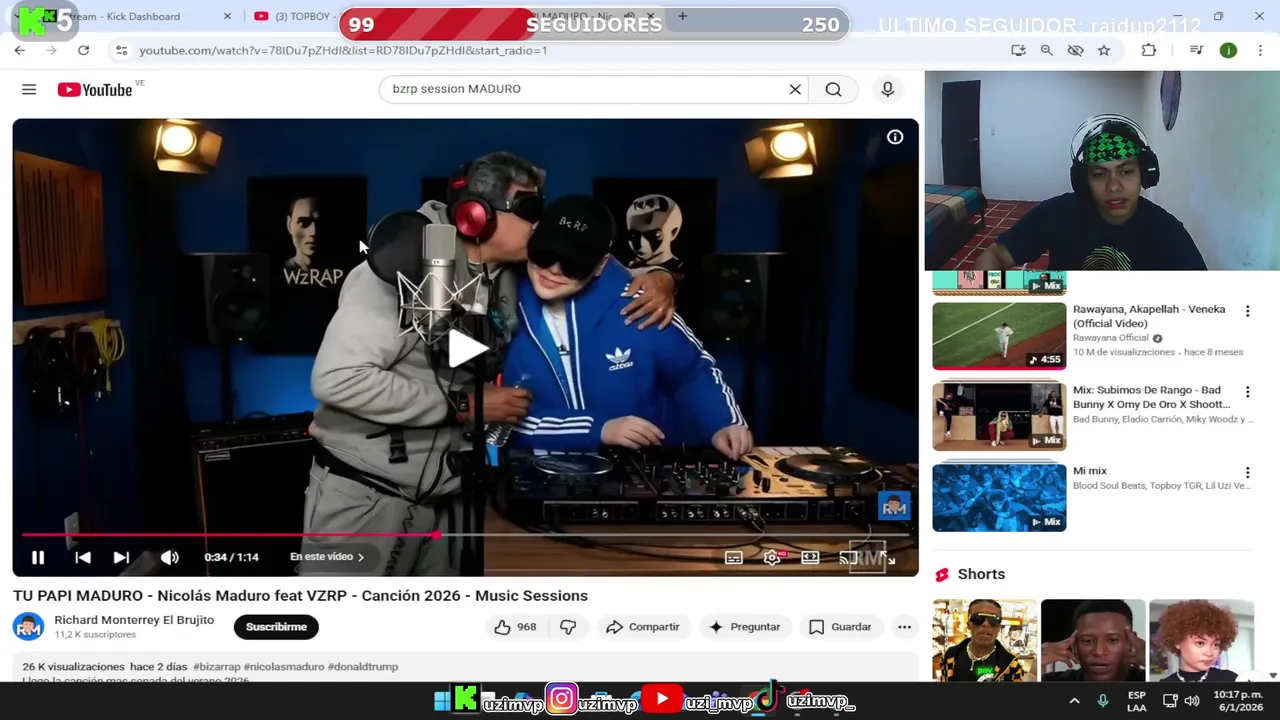This screenshot has width=1280, height=720.
Task: Open the YouTube hamburger guide menu
Action: click(29, 89)
